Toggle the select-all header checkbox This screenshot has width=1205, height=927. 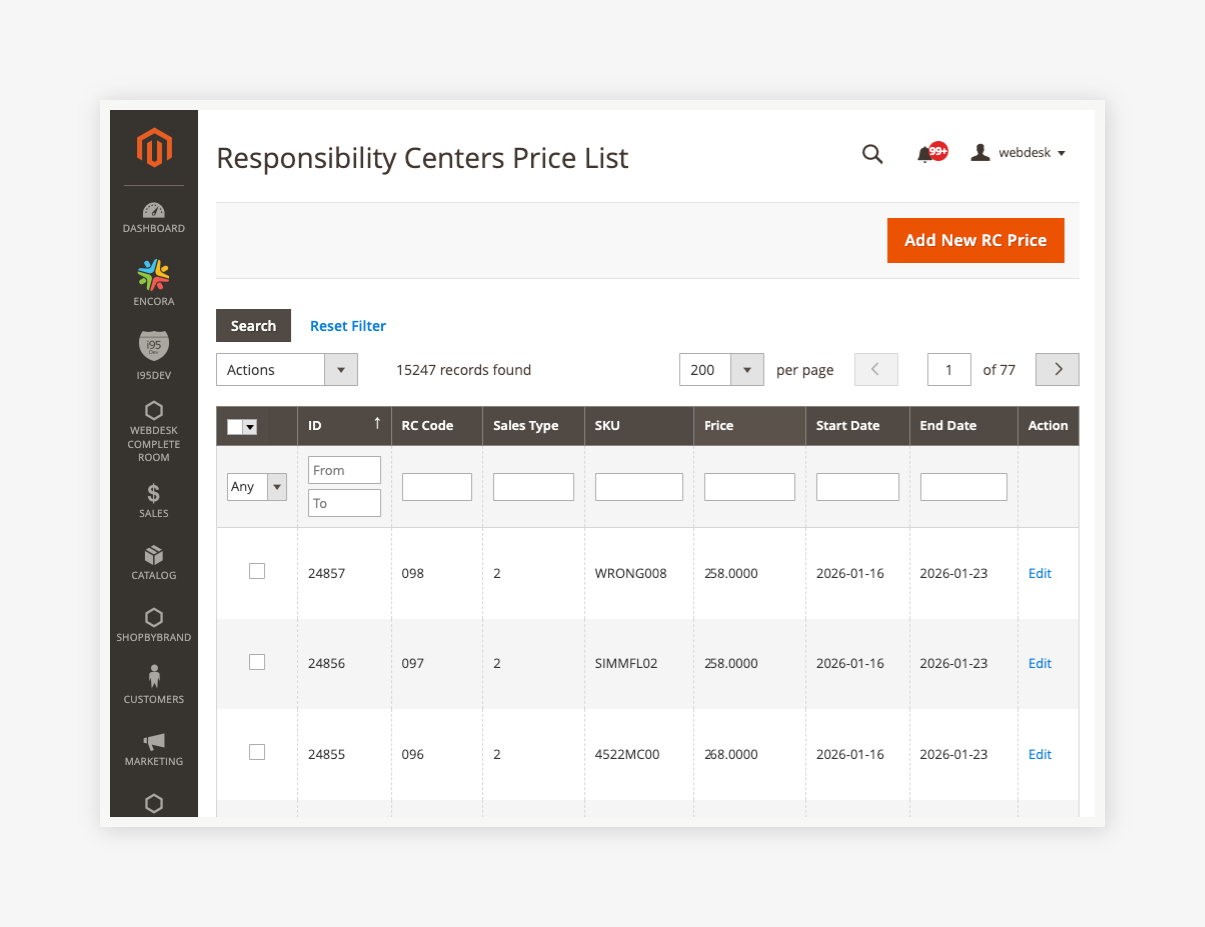tap(235, 426)
